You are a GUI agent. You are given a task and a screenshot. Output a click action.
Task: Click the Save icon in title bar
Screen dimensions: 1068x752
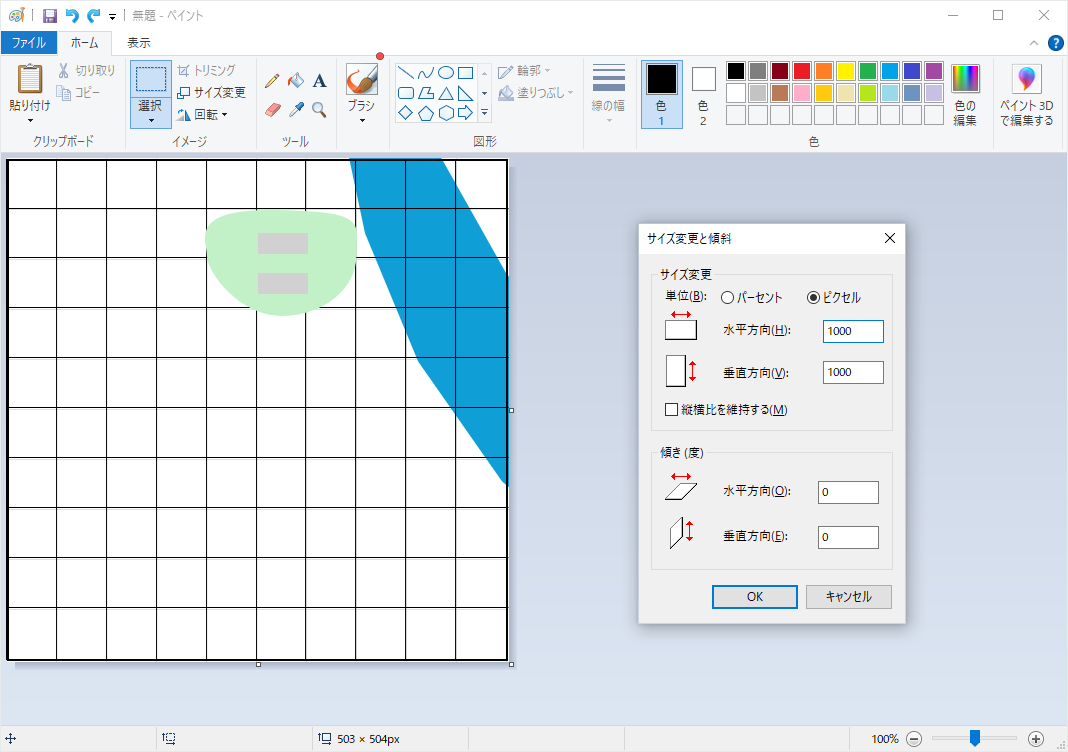(50, 16)
